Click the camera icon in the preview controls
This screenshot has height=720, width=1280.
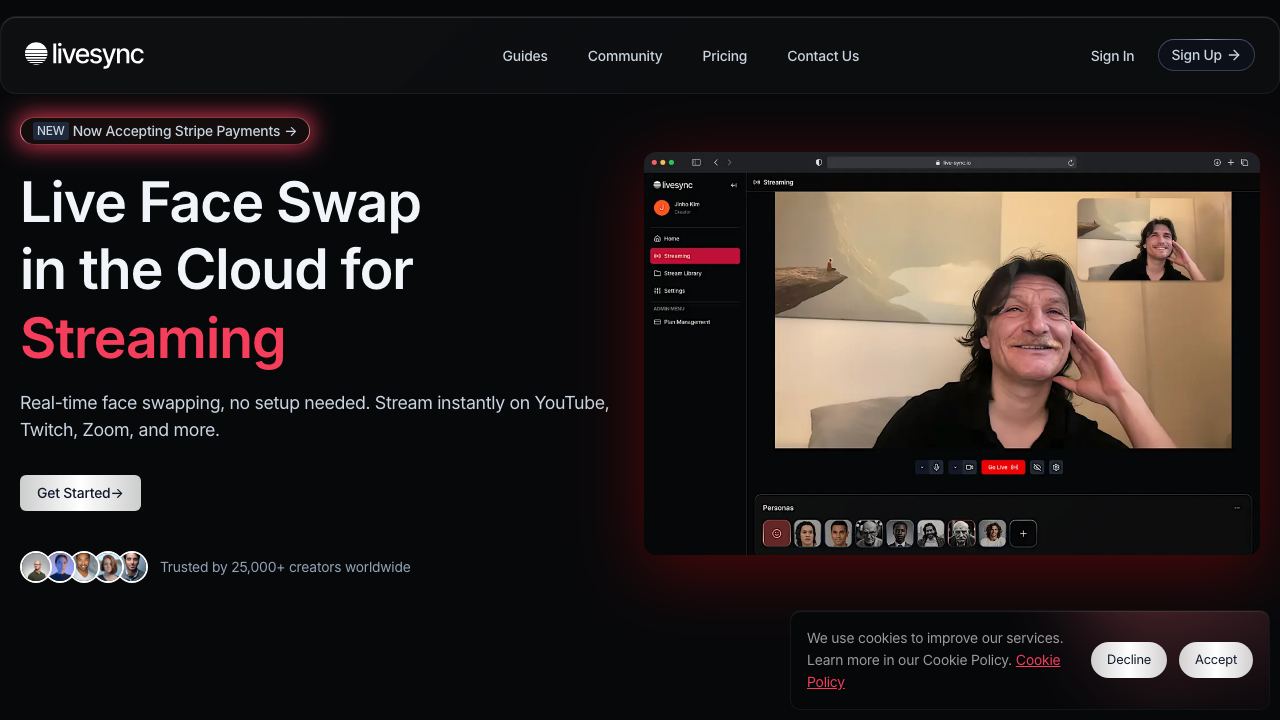click(969, 467)
